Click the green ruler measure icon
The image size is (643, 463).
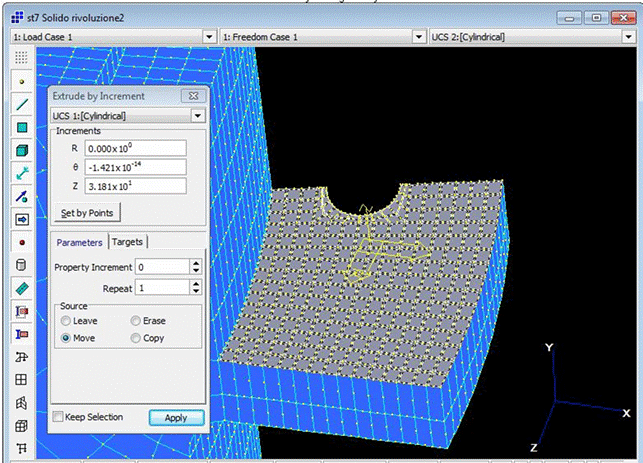(21, 288)
